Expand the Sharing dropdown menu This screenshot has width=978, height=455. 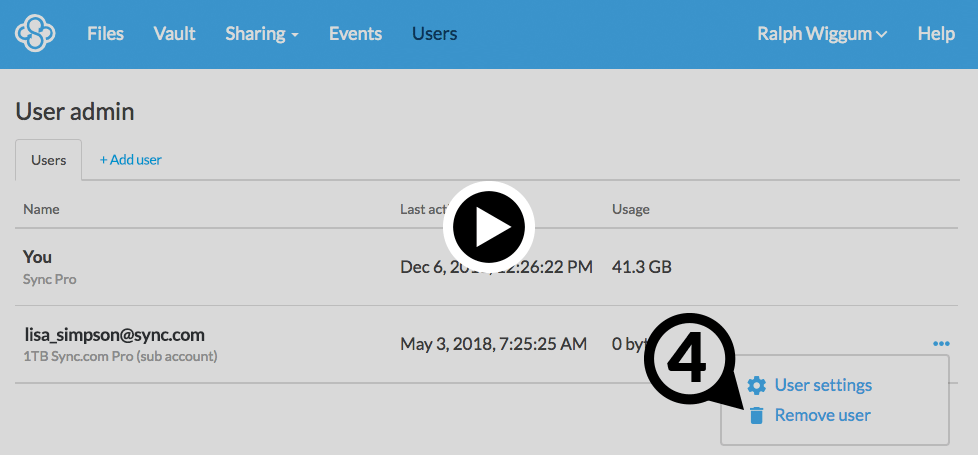[x=262, y=34]
